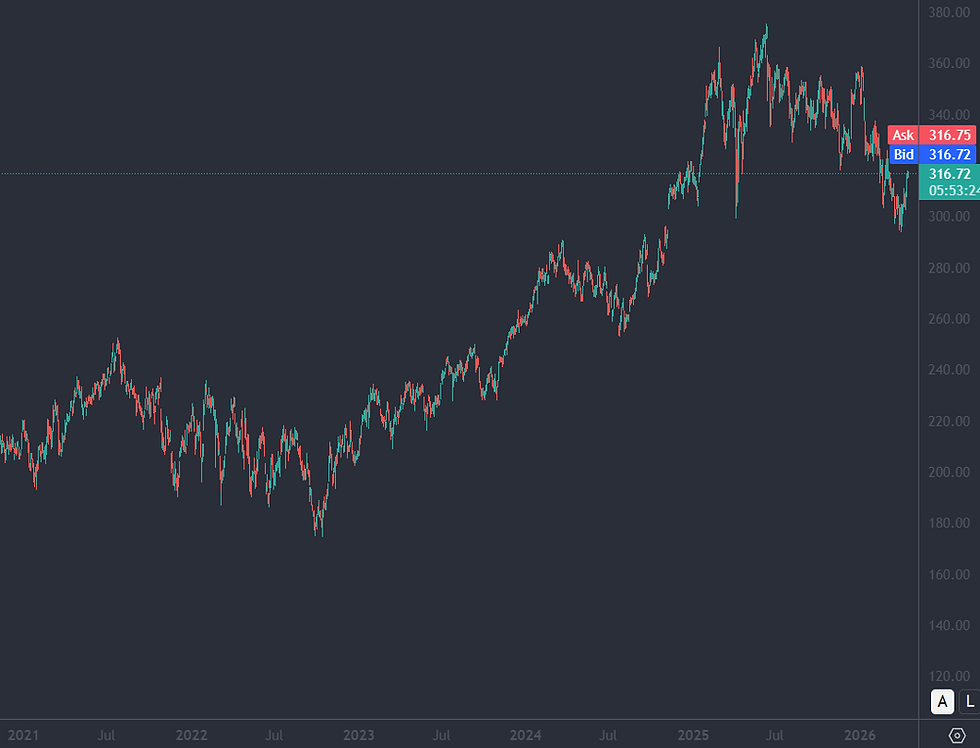Click the Bid 316.72 price label
Image resolution: width=980 pixels, height=748 pixels.
coord(932,154)
